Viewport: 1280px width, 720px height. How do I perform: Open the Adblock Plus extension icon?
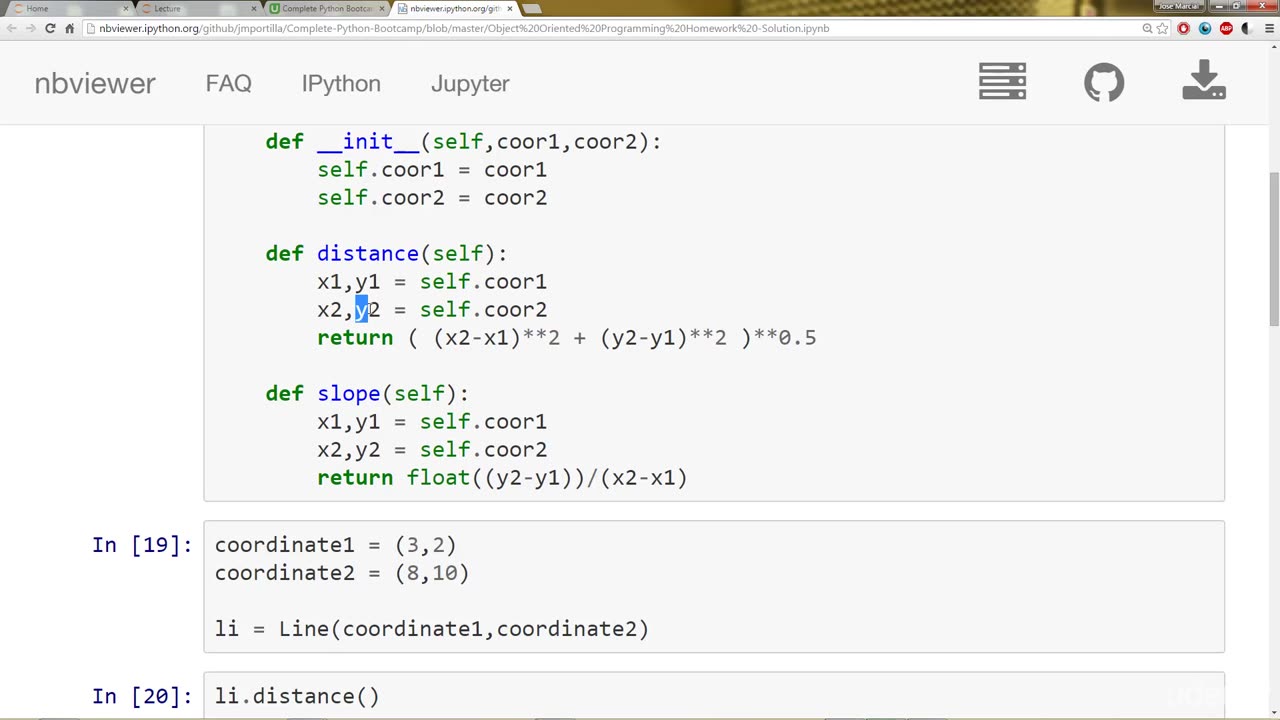click(1226, 28)
